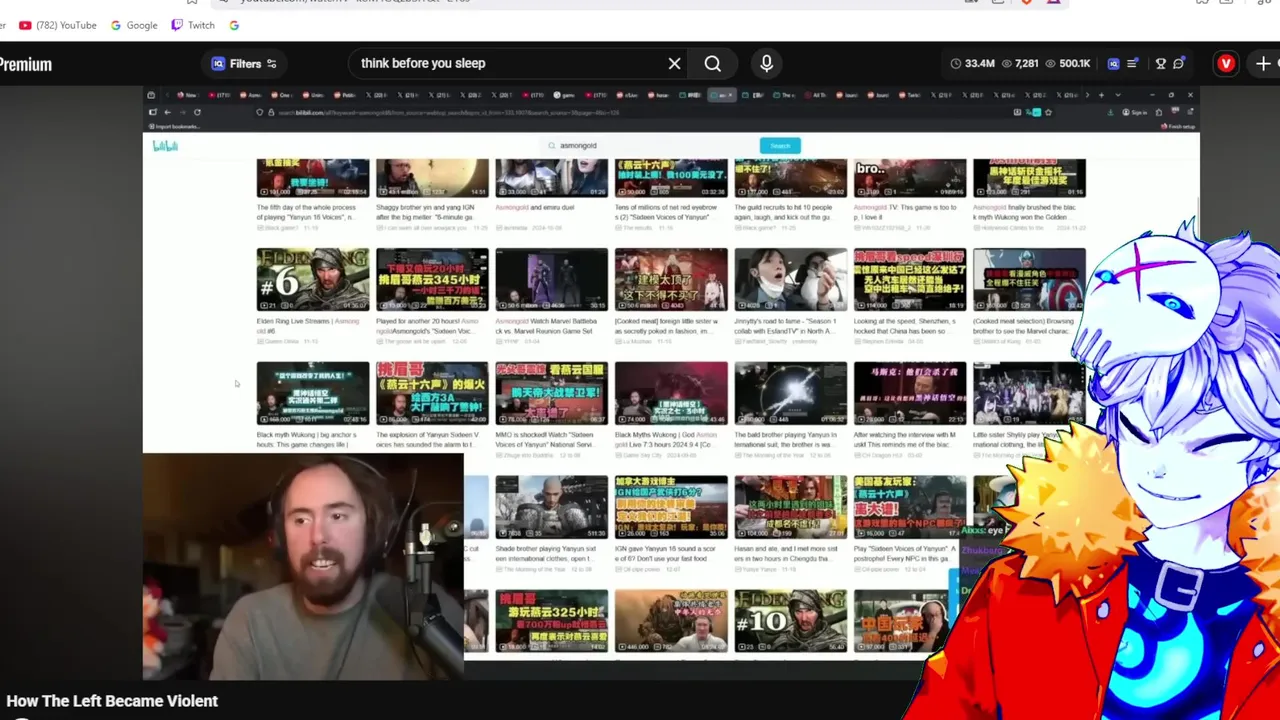Open the trophy icon in the top bar
Screen dimensions: 1280x720
coord(1161,64)
